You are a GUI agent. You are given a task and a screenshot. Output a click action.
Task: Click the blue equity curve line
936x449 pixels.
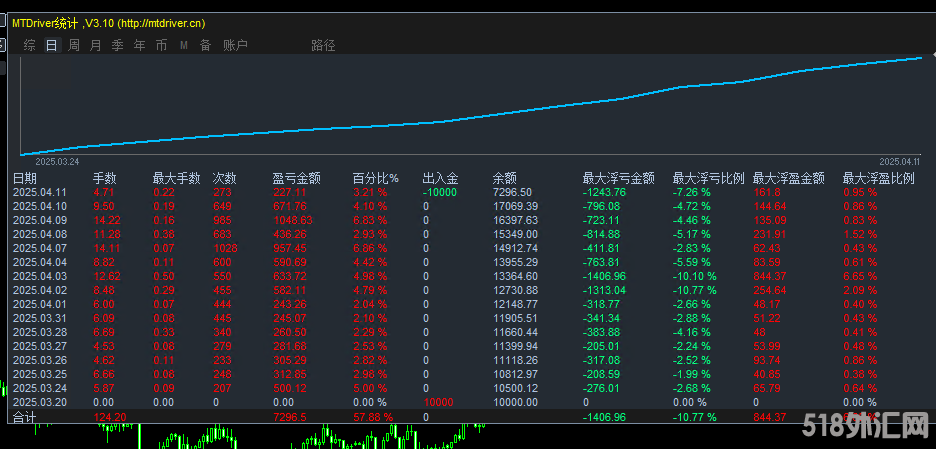pyautogui.click(x=472, y=118)
